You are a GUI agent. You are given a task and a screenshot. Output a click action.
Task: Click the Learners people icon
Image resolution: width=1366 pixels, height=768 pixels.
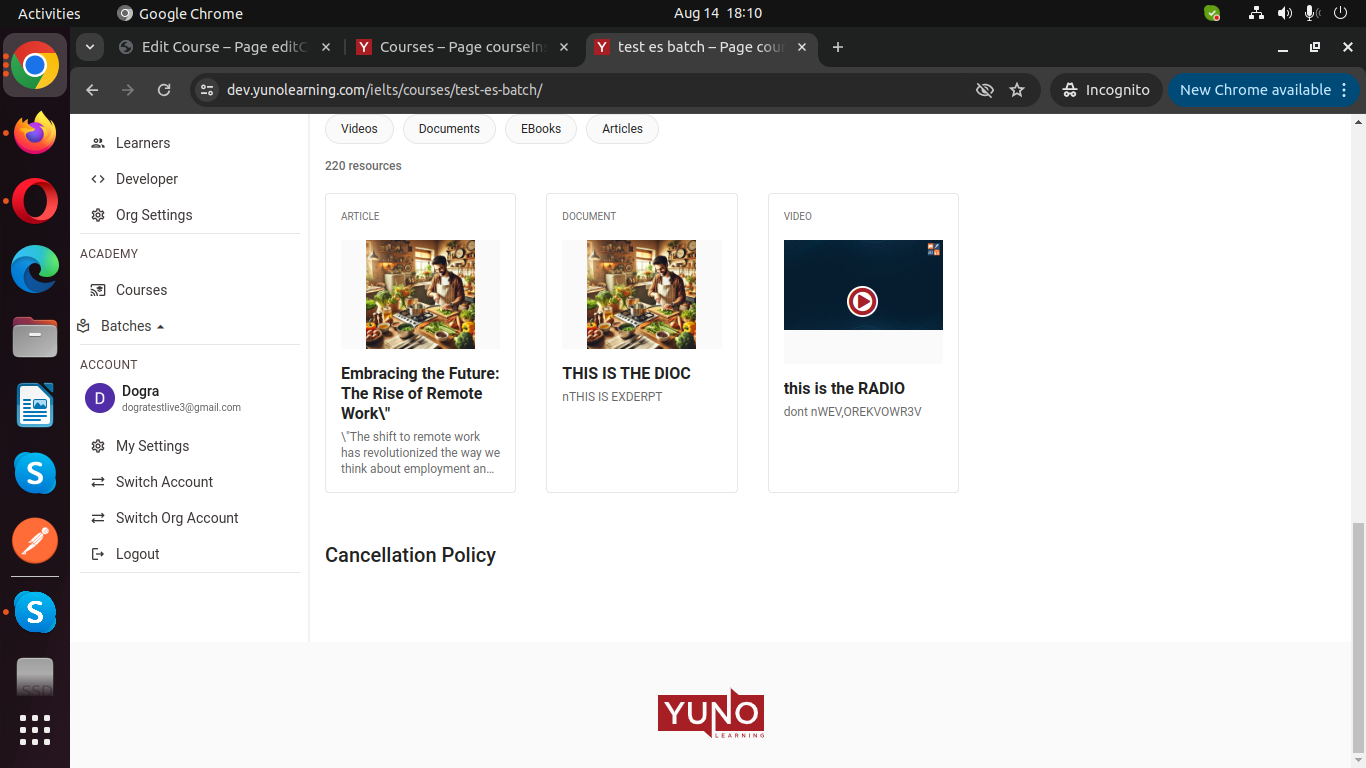tap(98, 143)
